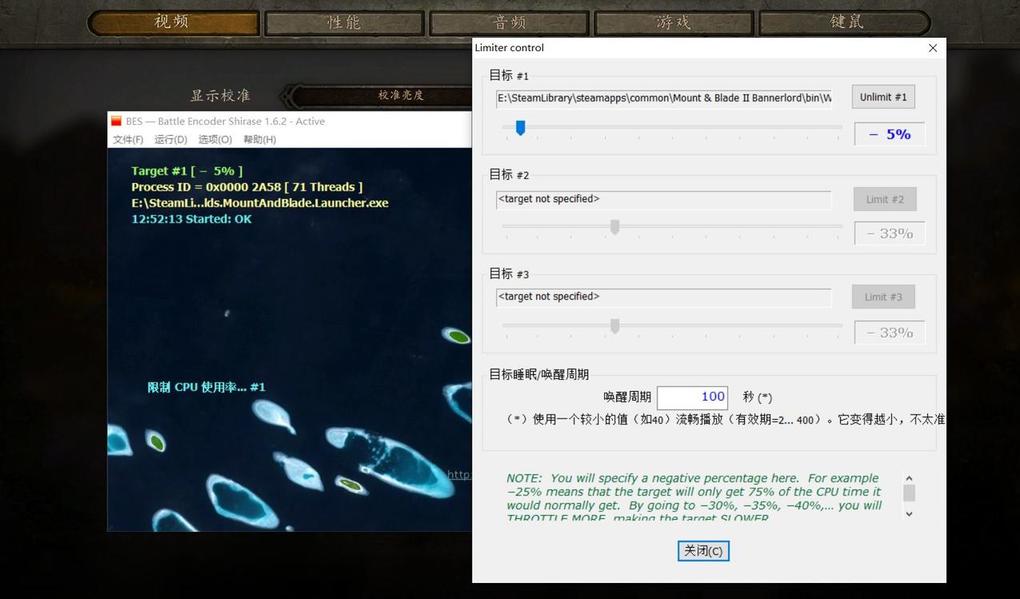Click the NOTE text scrollbar thumb
Image resolution: width=1020 pixels, height=599 pixels.
(x=909, y=494)
